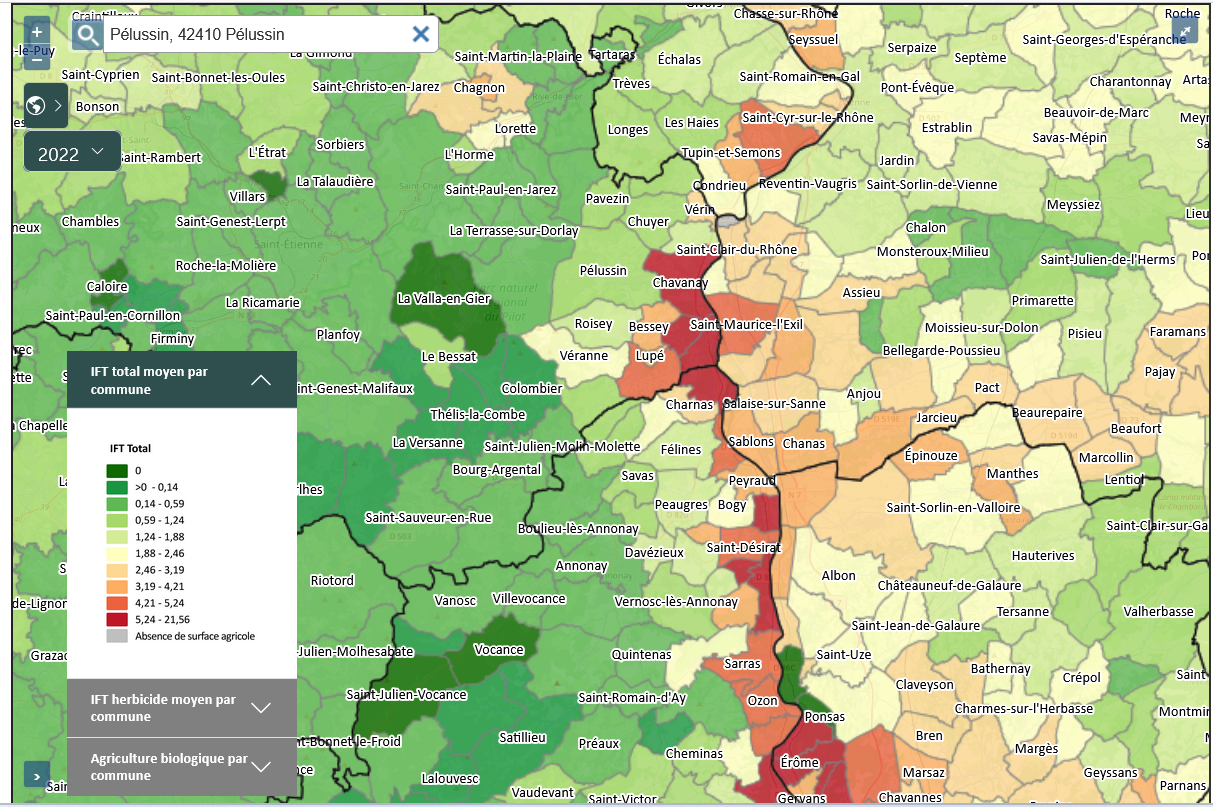Screen dimensions: 1213x807
Task: Click the Pélussin commune label on map
Action: pos(603,270)
